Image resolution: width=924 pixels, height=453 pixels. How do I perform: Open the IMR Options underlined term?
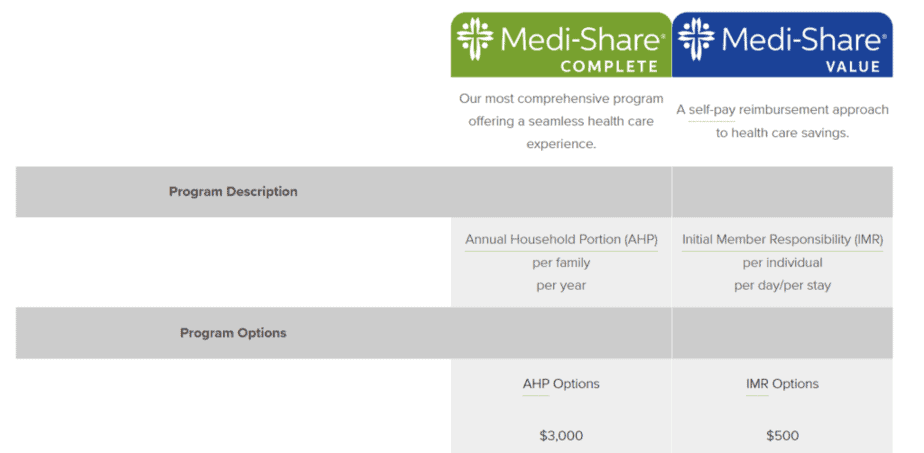pyautogui.click(x=783, y=384)
